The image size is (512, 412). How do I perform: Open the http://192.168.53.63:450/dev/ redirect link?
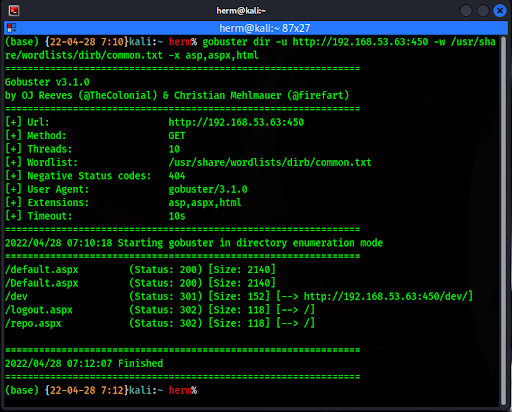pos(388,296)
